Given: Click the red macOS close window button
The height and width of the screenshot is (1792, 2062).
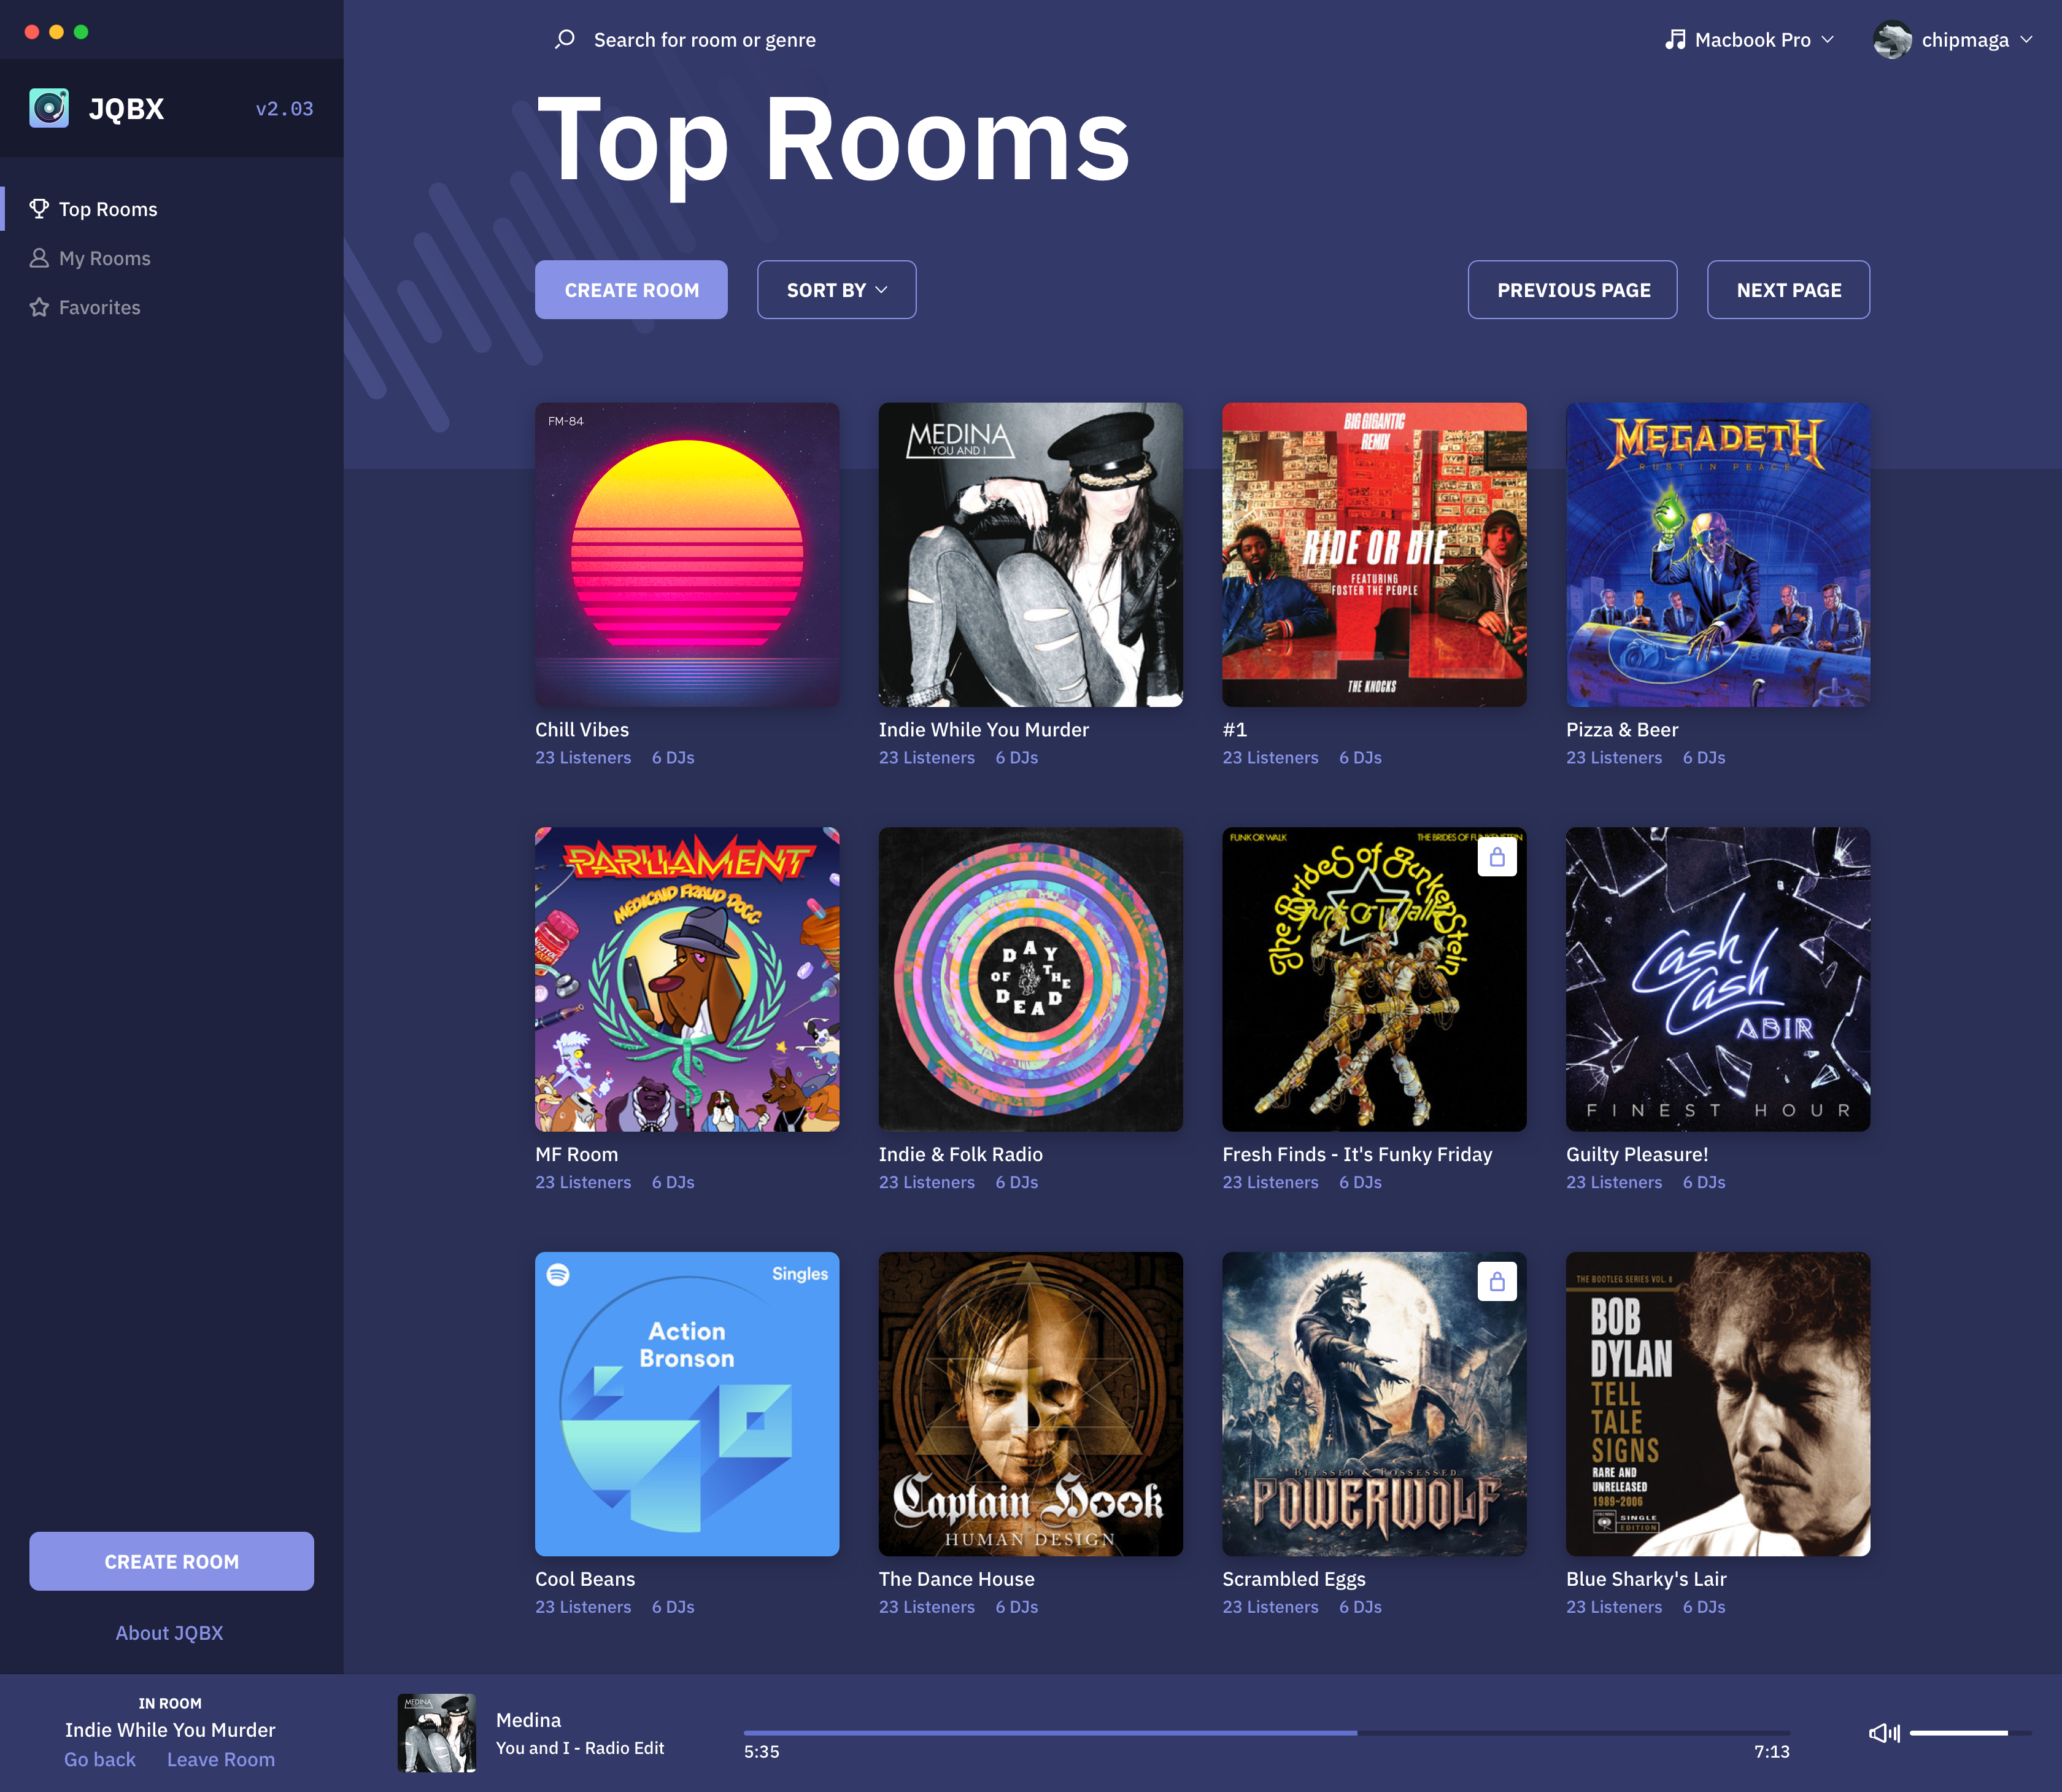Looking at the screenshot, I should click(x=32, y=32).
